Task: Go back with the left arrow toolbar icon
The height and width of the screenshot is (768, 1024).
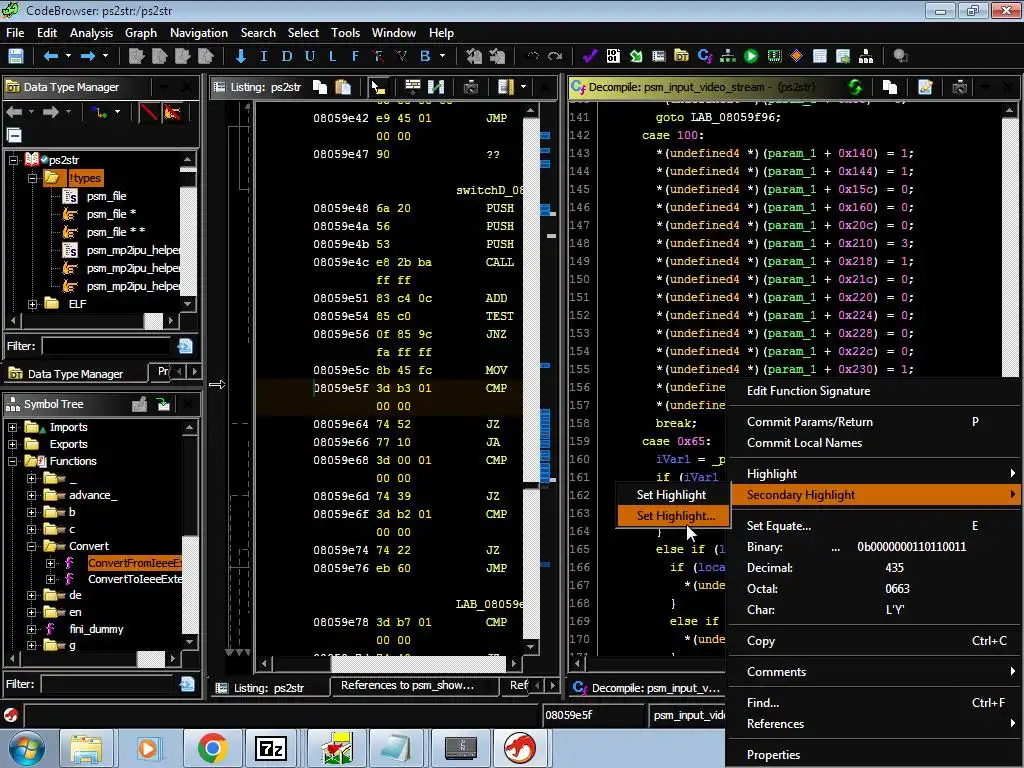Action: point(50,56)
